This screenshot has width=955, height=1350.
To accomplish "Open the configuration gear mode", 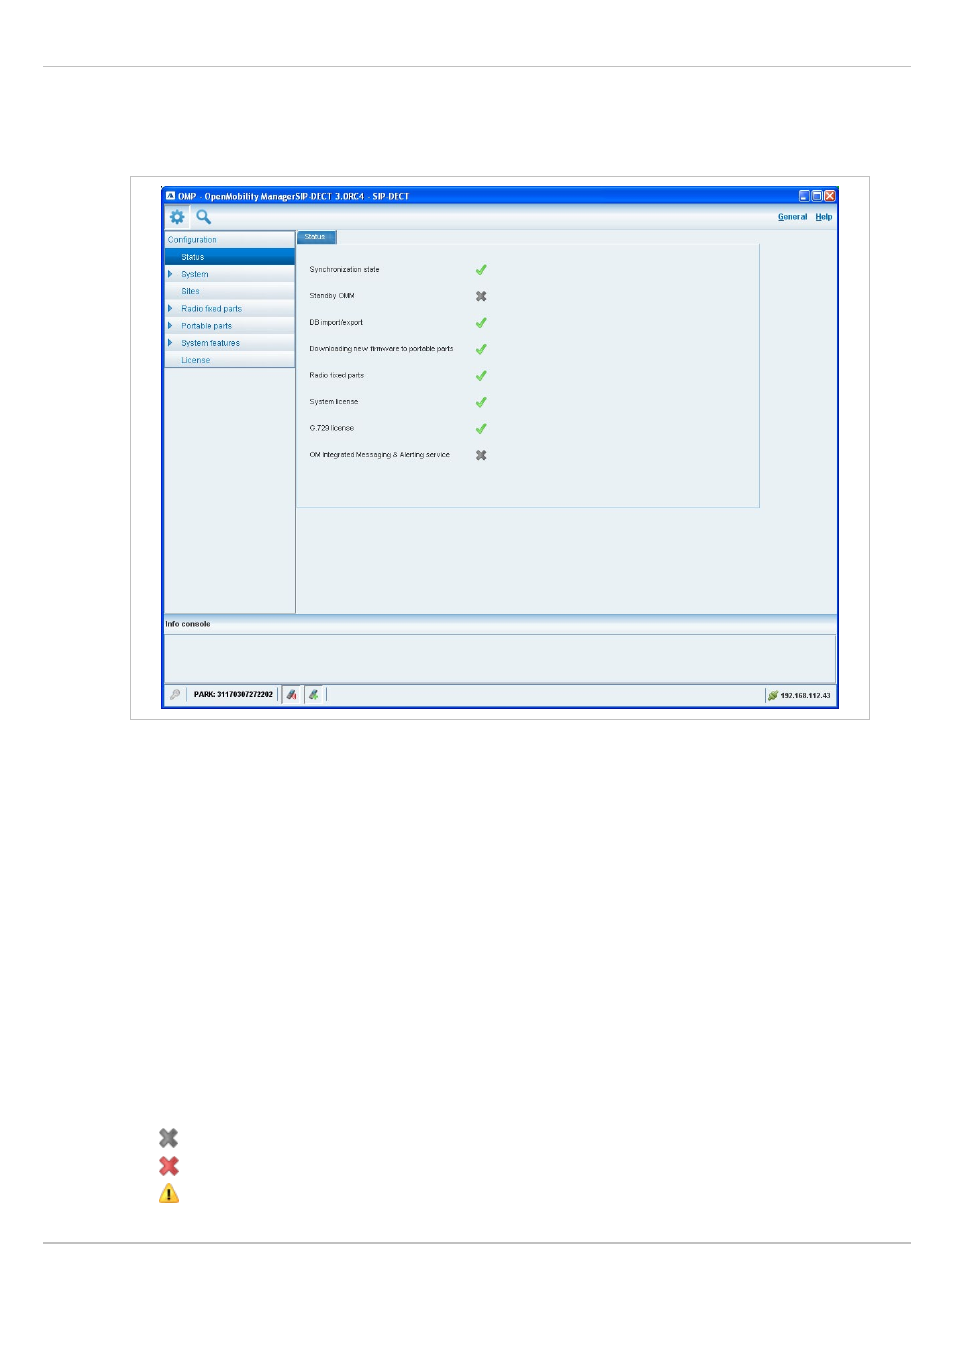I will [177, 217].
